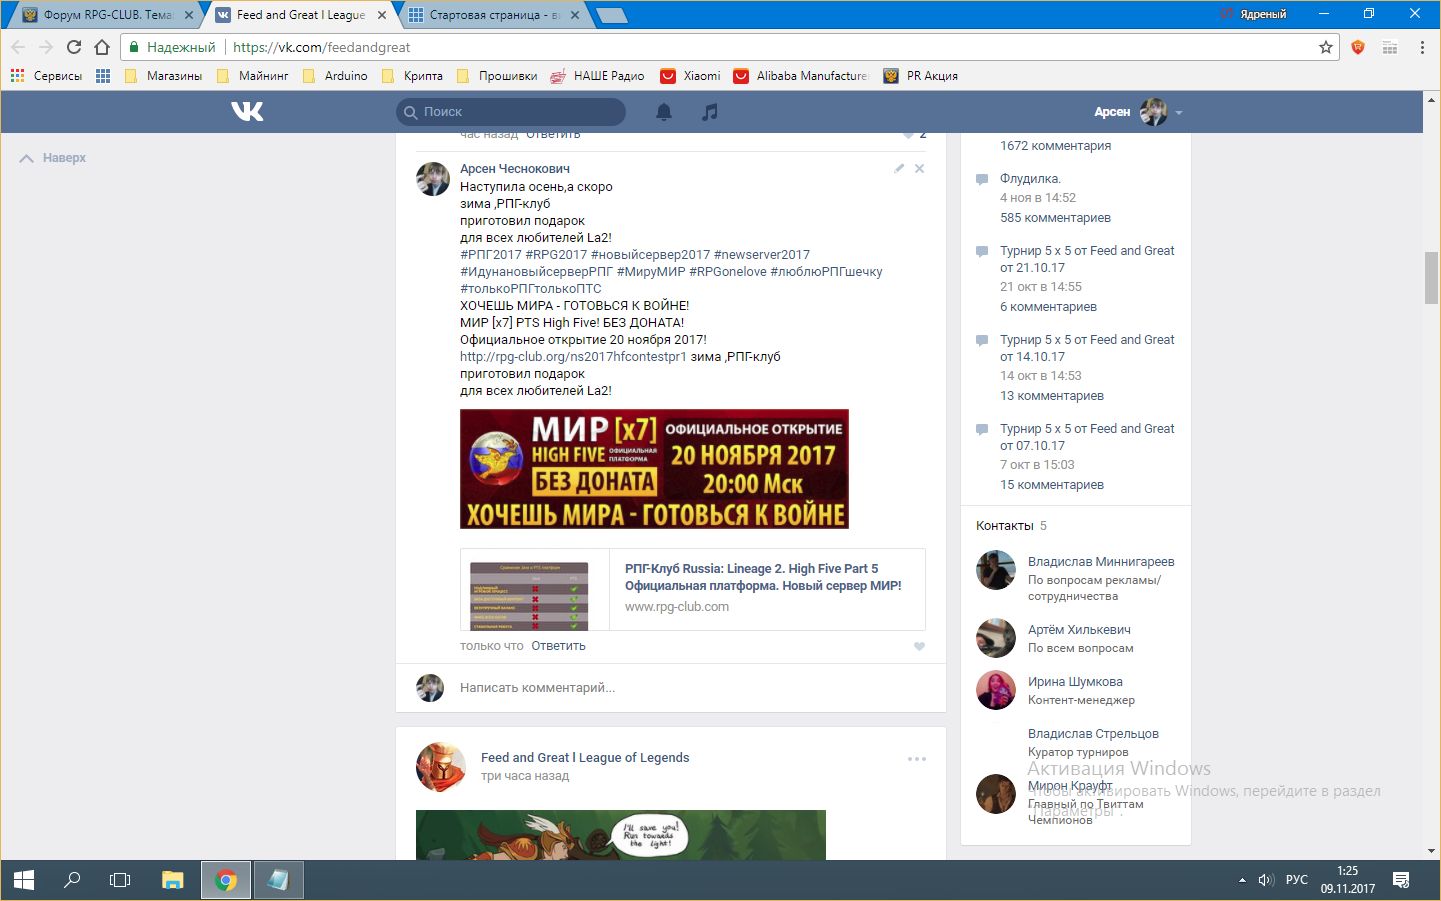The height and width of the screenshot is (901, 1441).
Task: Open Feed and Great League of Legends post author
Action: [x=585, y=758]
